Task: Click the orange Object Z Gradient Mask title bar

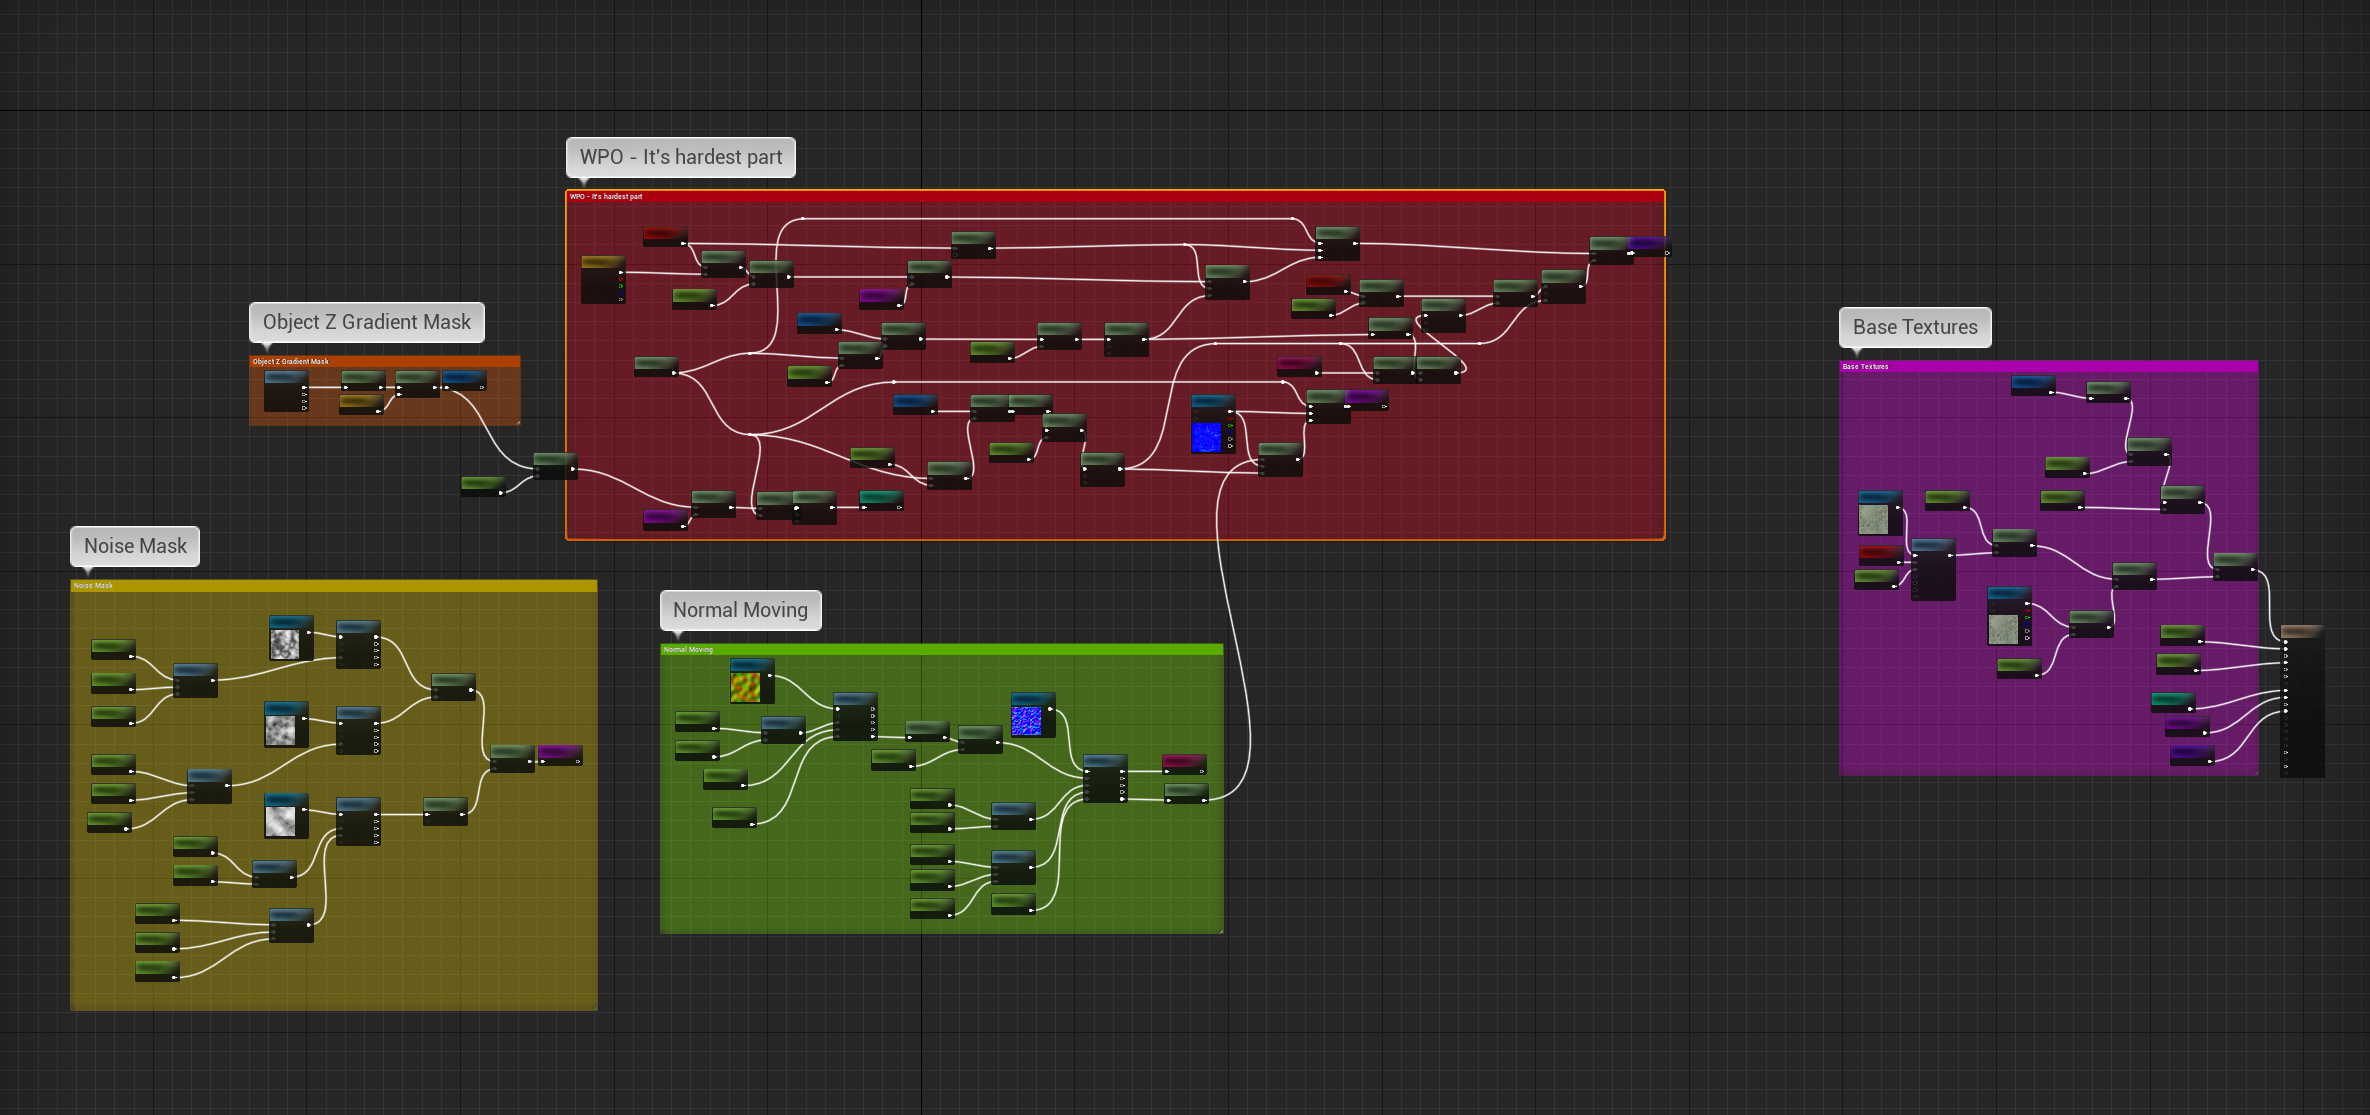Action: (x=384, y=361)
